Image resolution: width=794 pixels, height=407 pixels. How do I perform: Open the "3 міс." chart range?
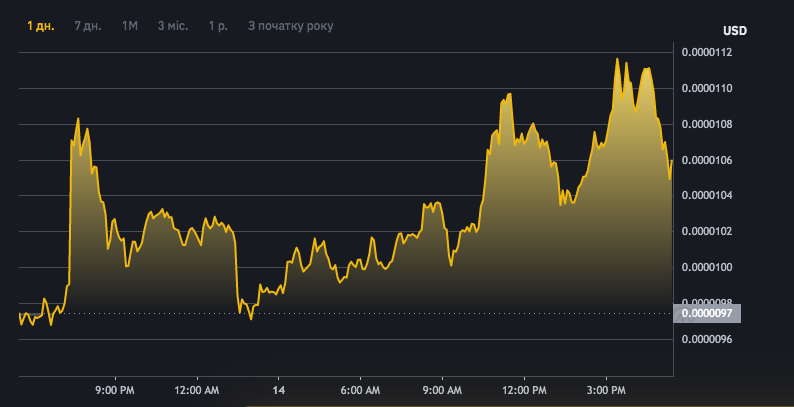[173, 25]
